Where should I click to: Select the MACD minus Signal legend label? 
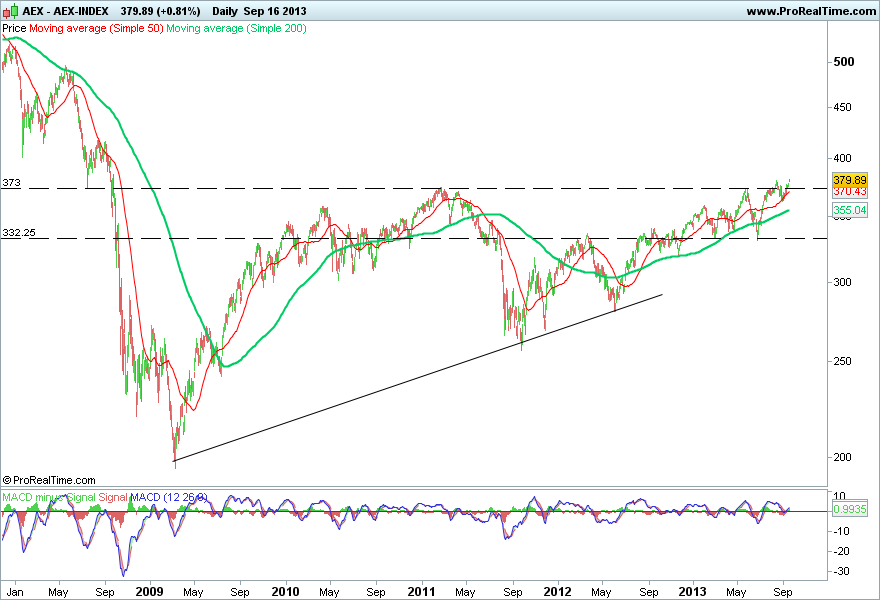49,497
